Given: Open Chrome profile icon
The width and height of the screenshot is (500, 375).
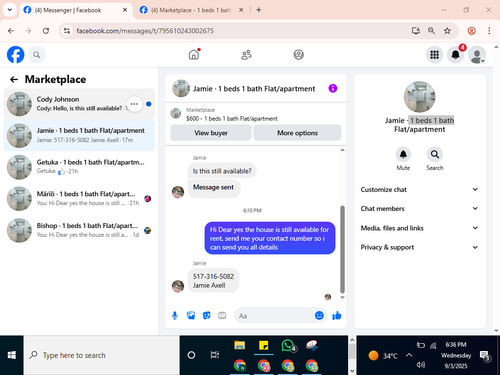Looking at the screenshot, I should [472, 31].
